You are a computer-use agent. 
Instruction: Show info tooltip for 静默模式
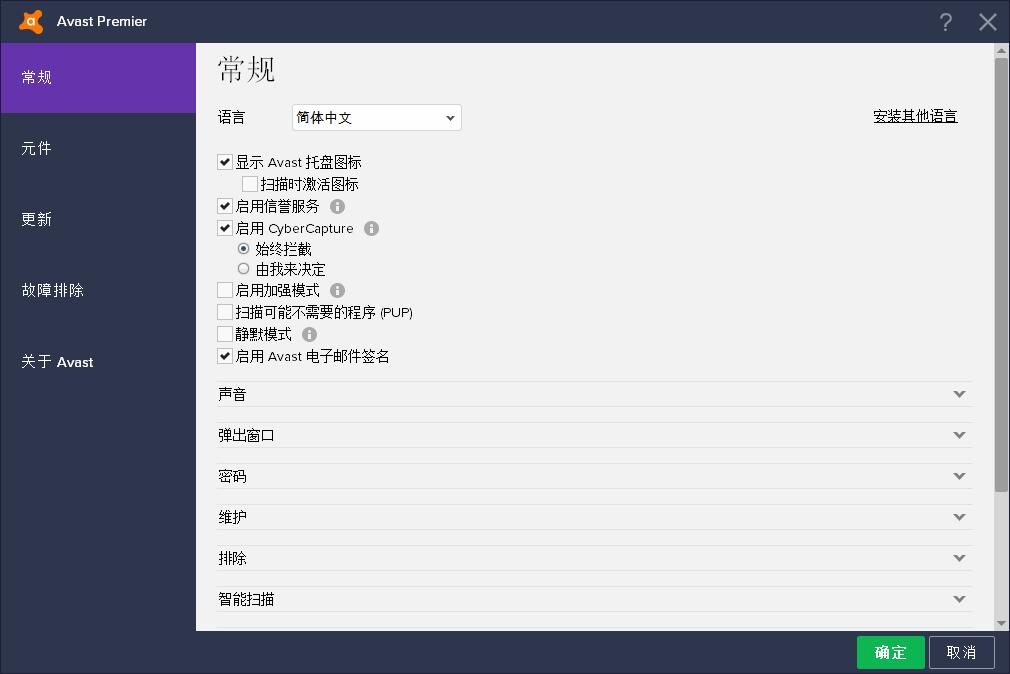tap(309, 334)
